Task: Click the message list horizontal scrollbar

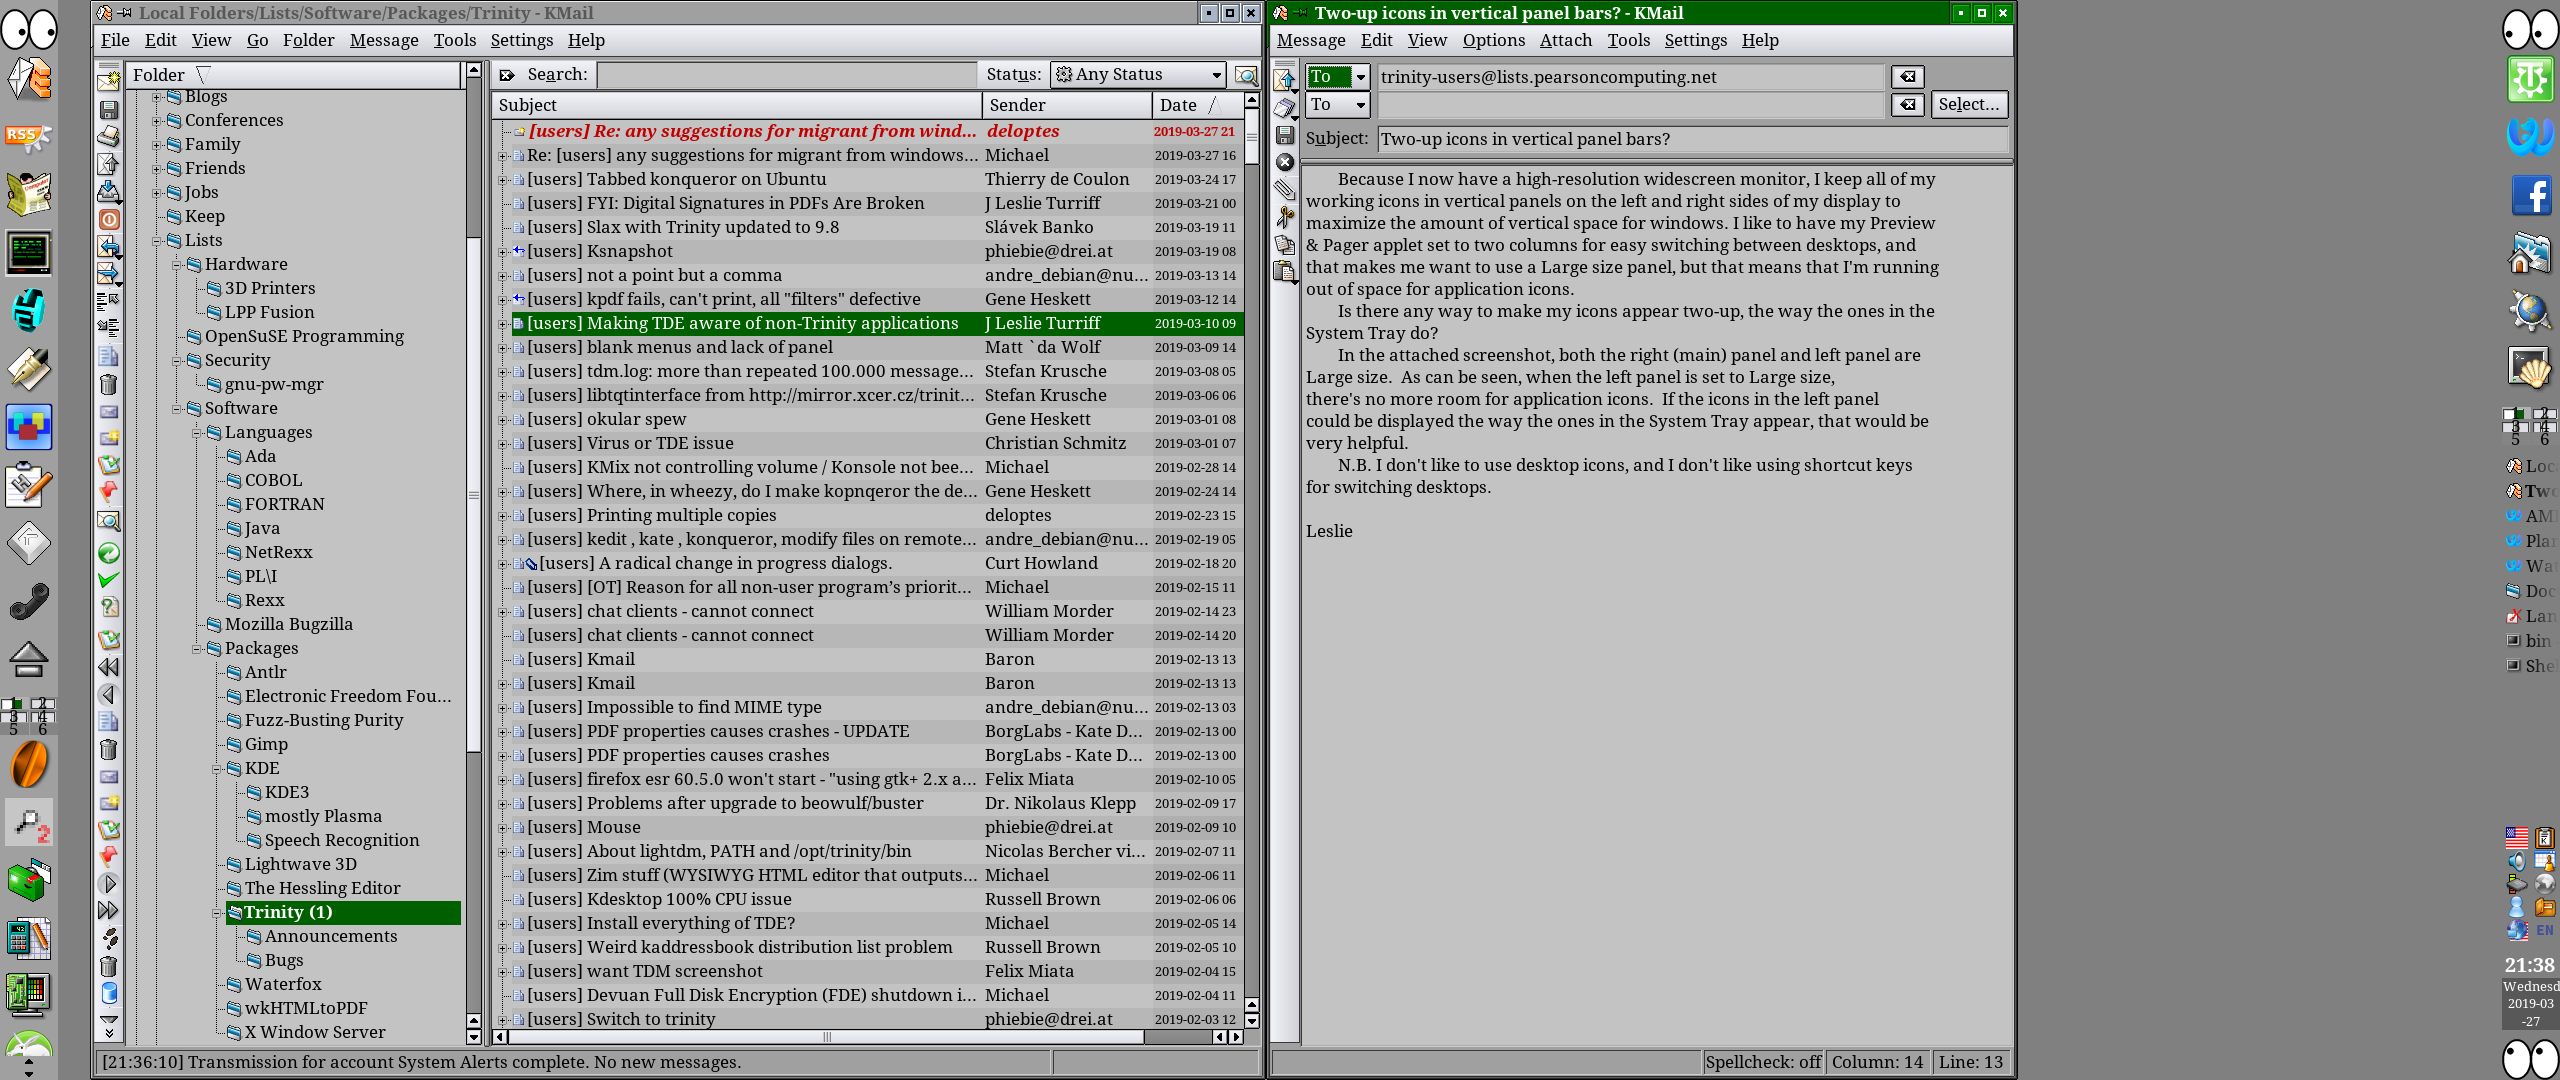Action: pos(867,1037)
